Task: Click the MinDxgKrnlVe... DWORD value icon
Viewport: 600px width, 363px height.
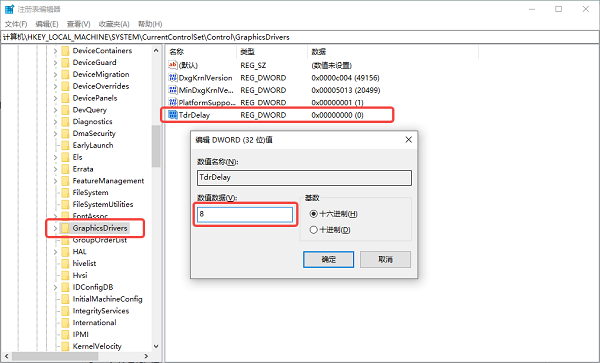Action: tap(173, 90)
